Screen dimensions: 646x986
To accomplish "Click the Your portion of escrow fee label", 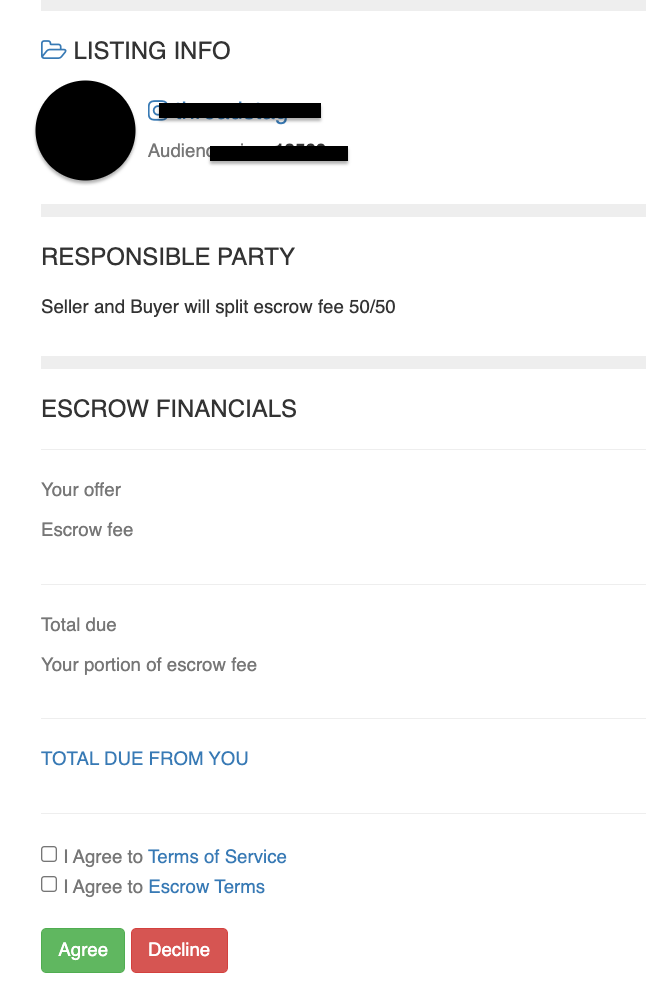I will tap(149, 665).
